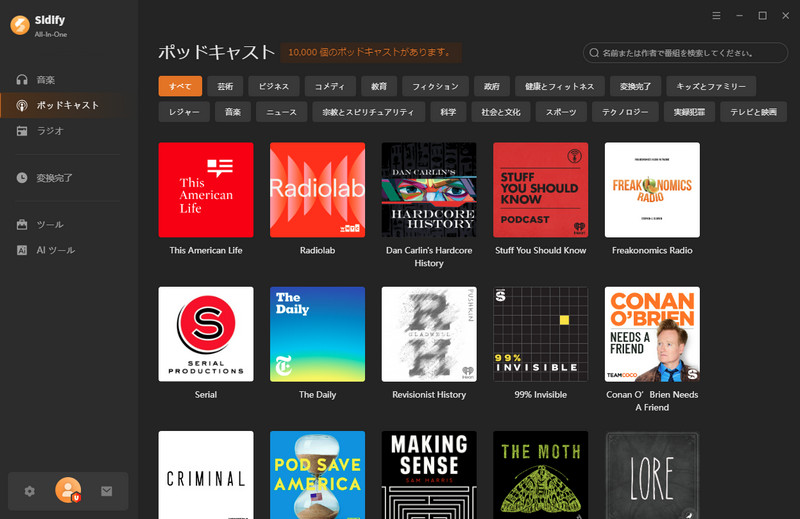Viewport: 800px width, 519px height.
Task: Click the 音楽 headphones icon
Action: point(22,79)
